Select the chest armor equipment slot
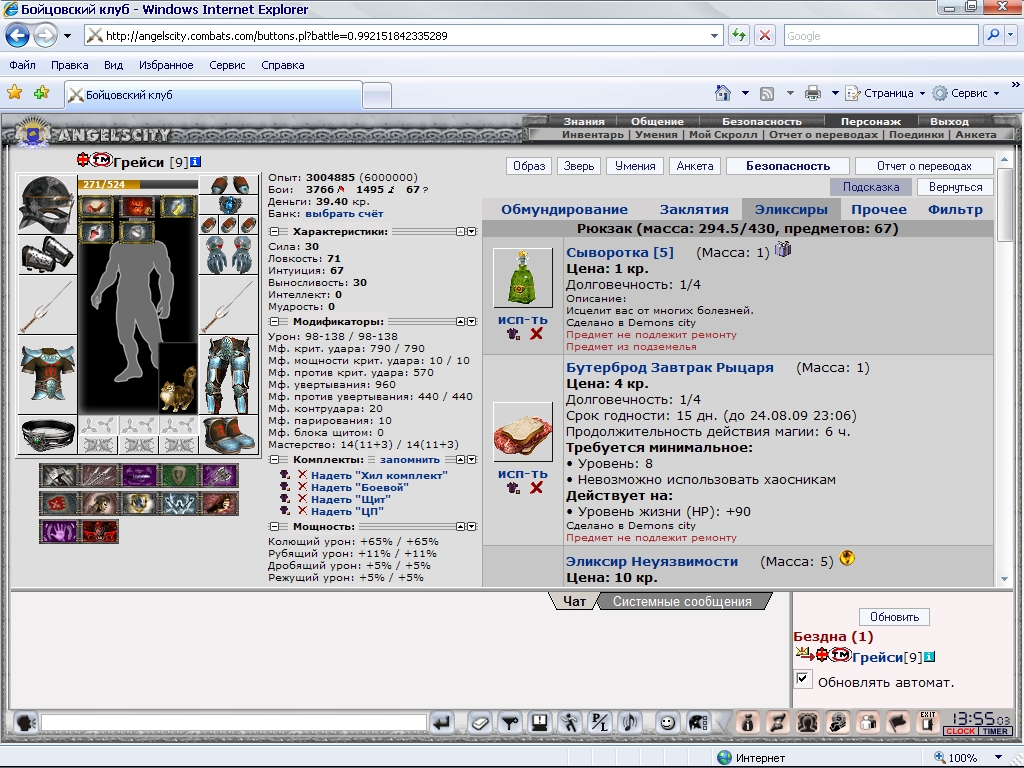 tap(47, 374)
